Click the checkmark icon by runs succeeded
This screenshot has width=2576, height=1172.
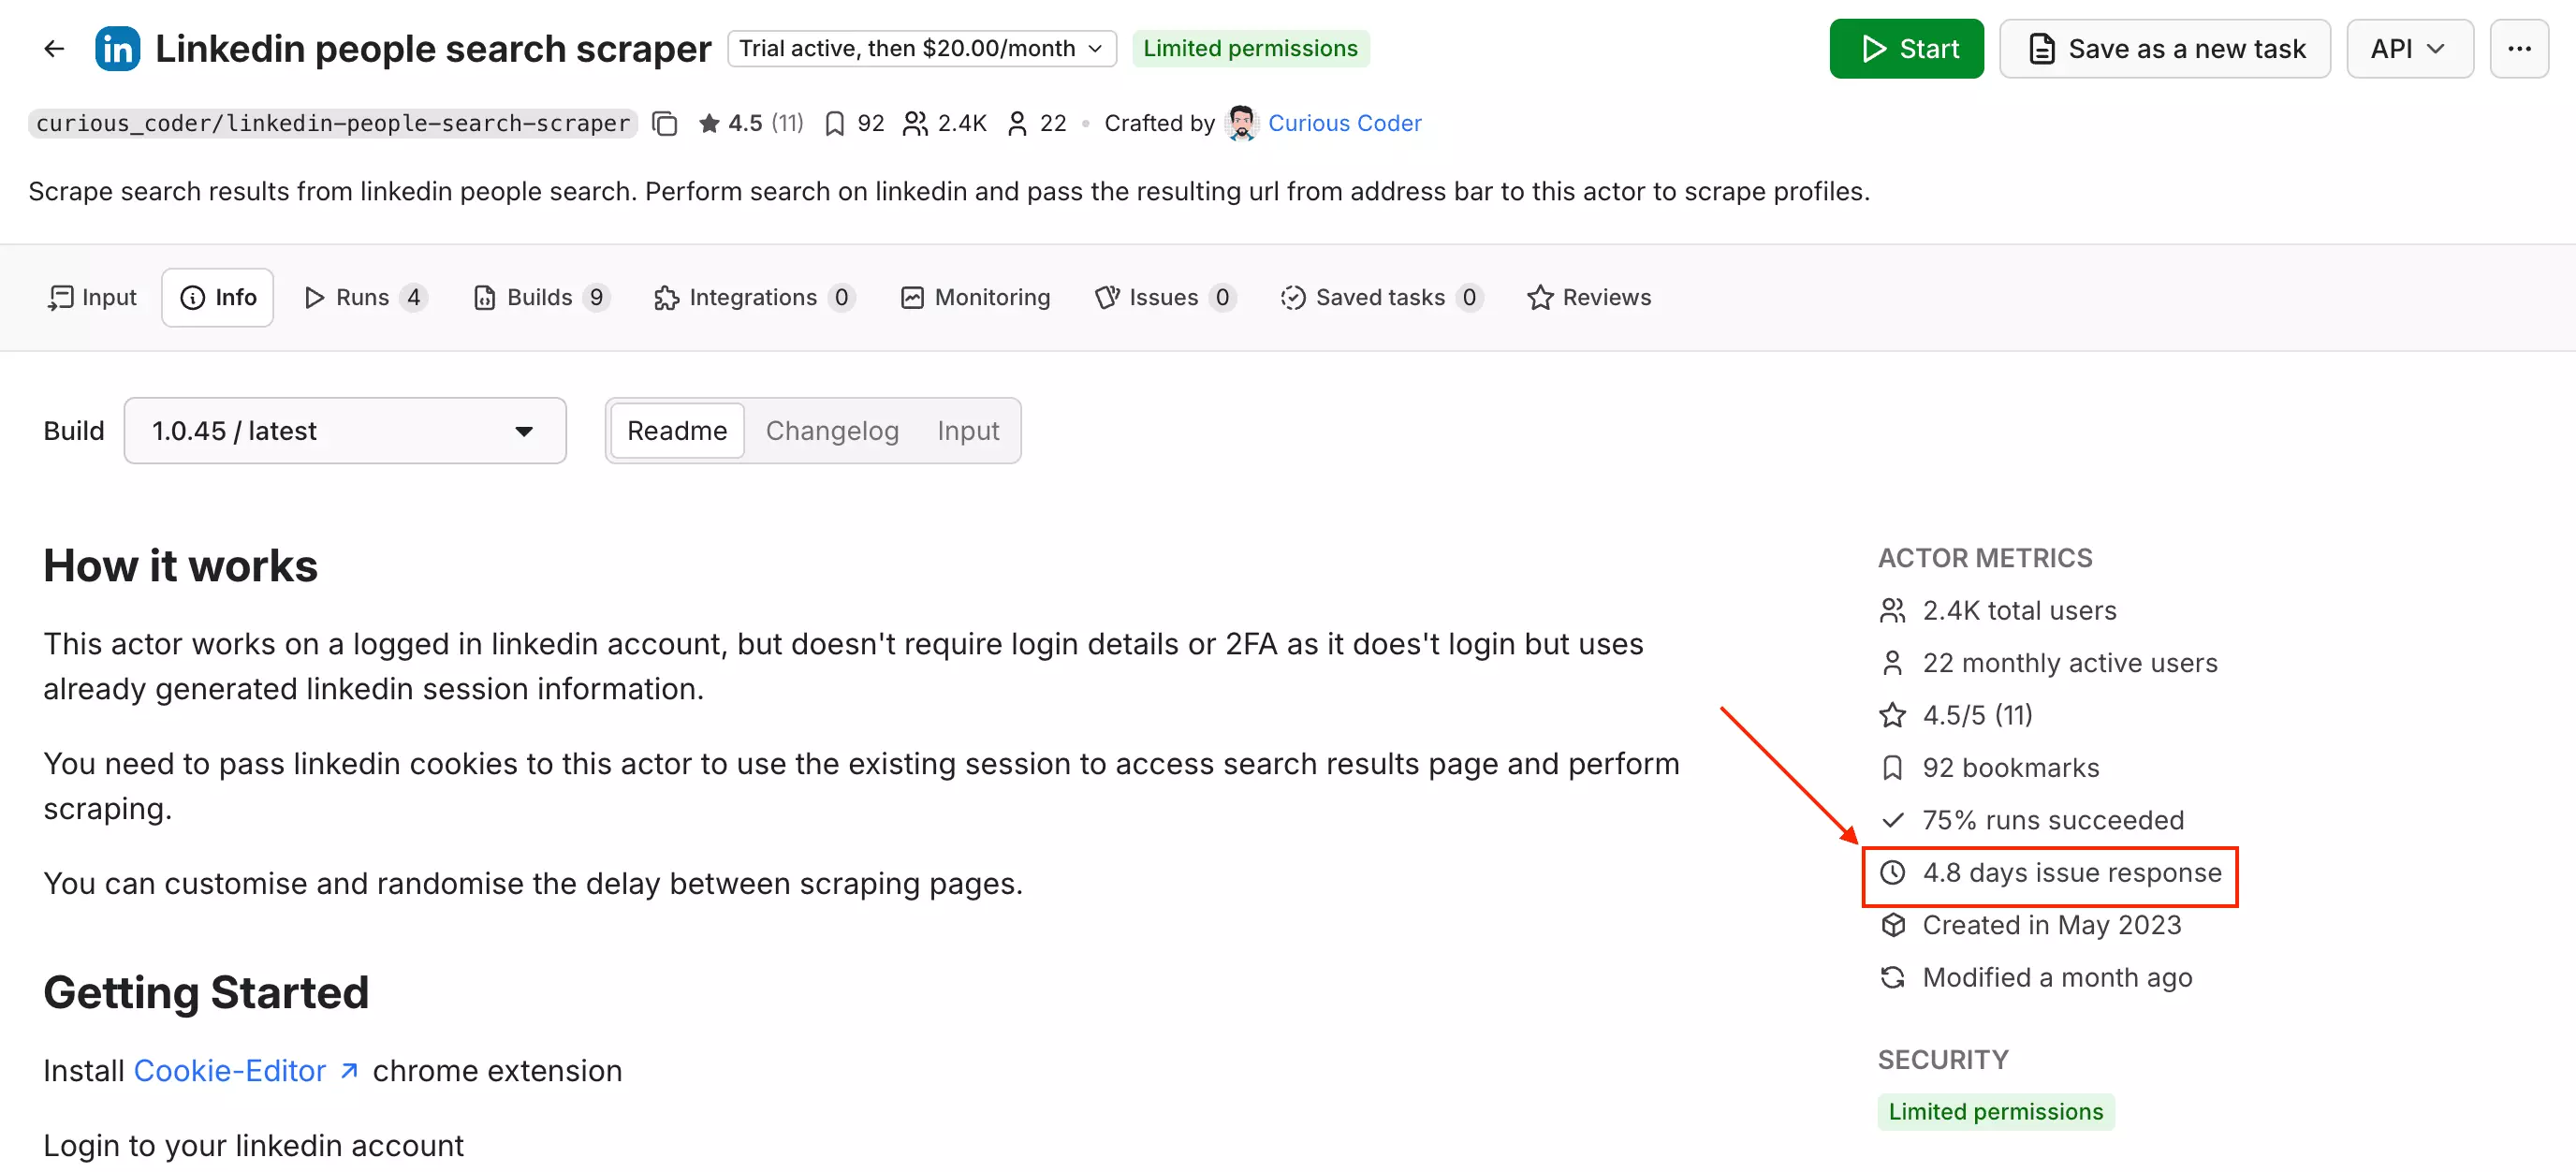(x=1892, y=820)
